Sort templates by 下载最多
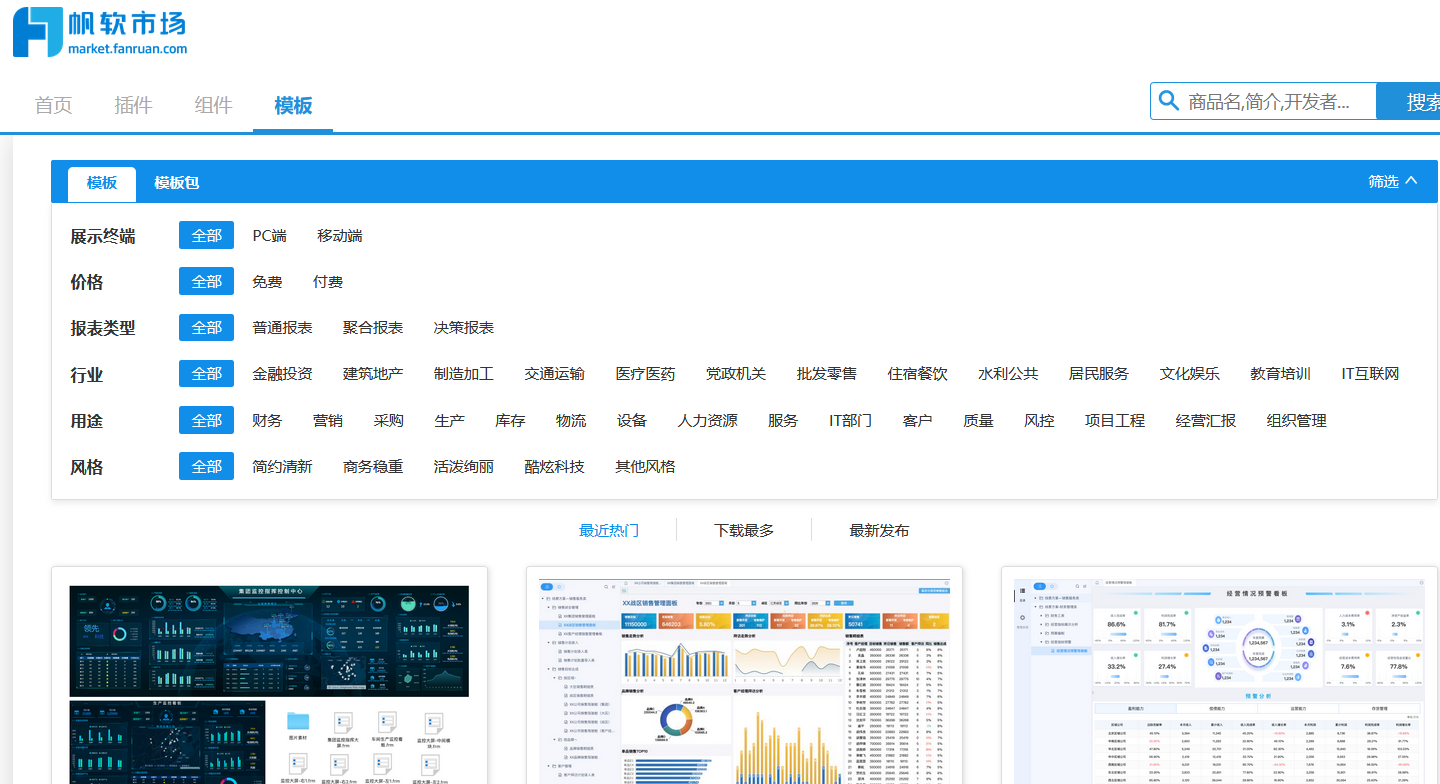Screen dimensions: 1440x784 [x=744, y=531]
